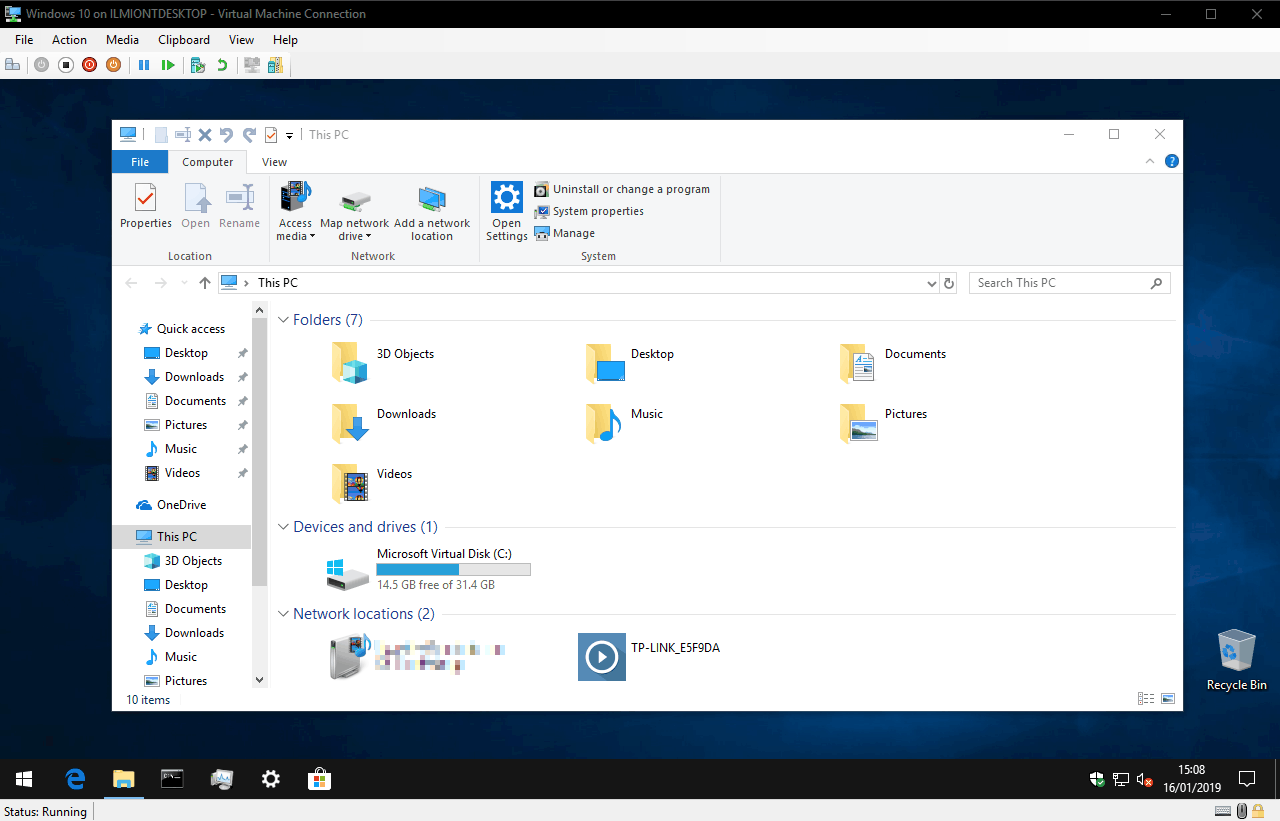Click Delete X in Explorer quick access toolbar

(205, 135)
